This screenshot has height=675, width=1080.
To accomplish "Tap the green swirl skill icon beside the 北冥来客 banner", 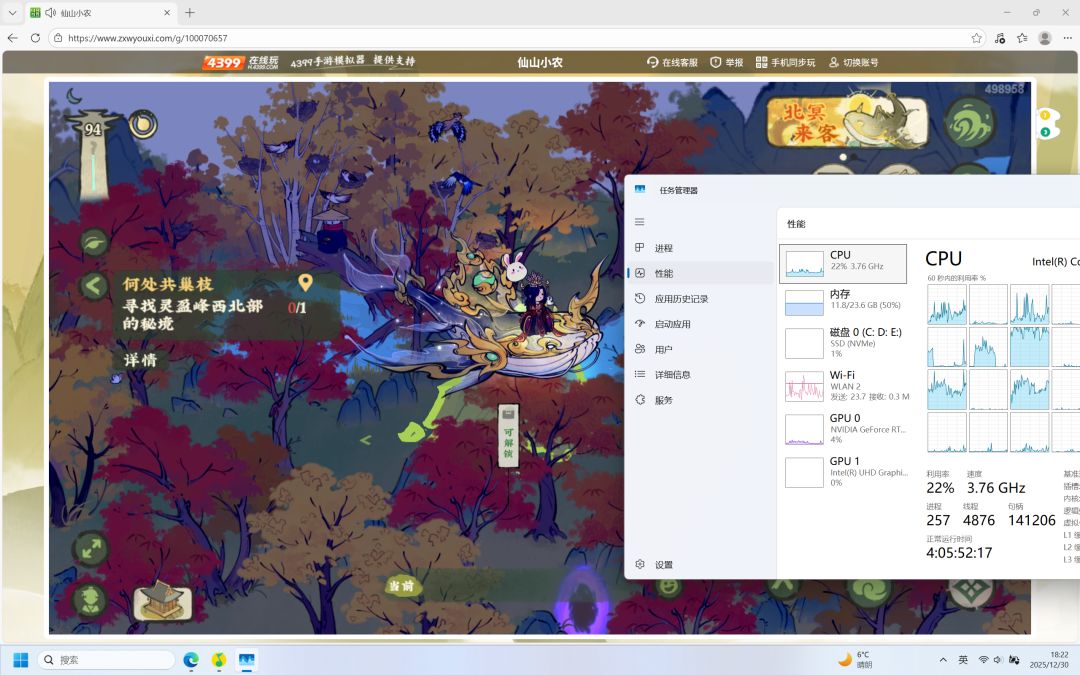I will click(970, 121).
